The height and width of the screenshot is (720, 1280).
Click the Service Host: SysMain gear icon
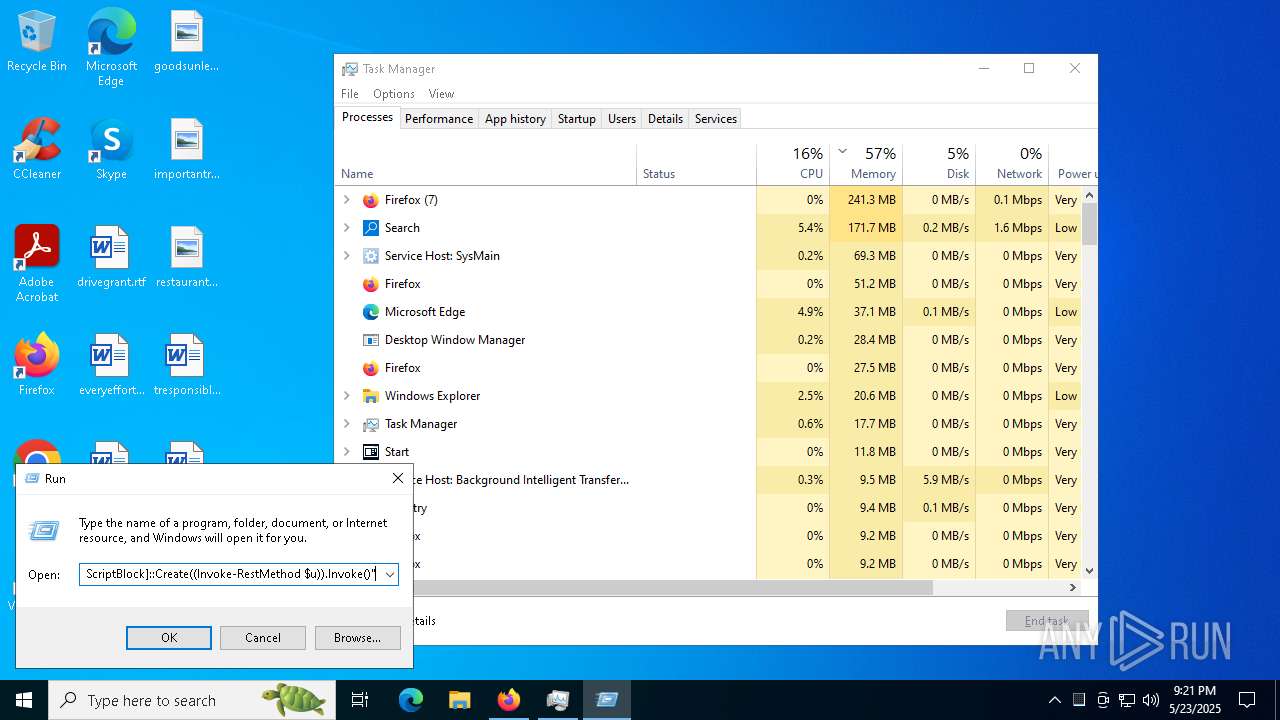point(371,256)
